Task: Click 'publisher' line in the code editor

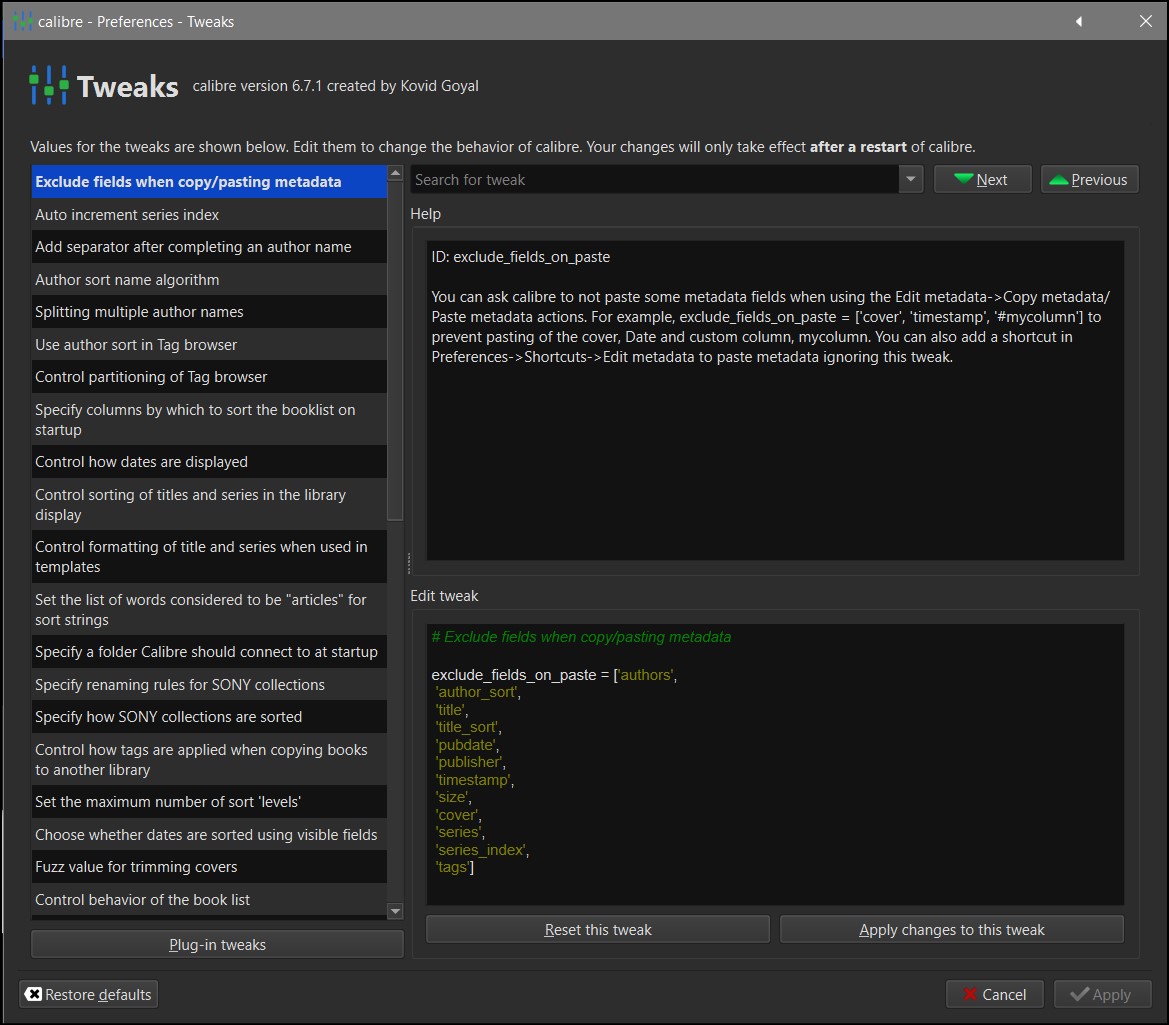Action: point(470,762)
